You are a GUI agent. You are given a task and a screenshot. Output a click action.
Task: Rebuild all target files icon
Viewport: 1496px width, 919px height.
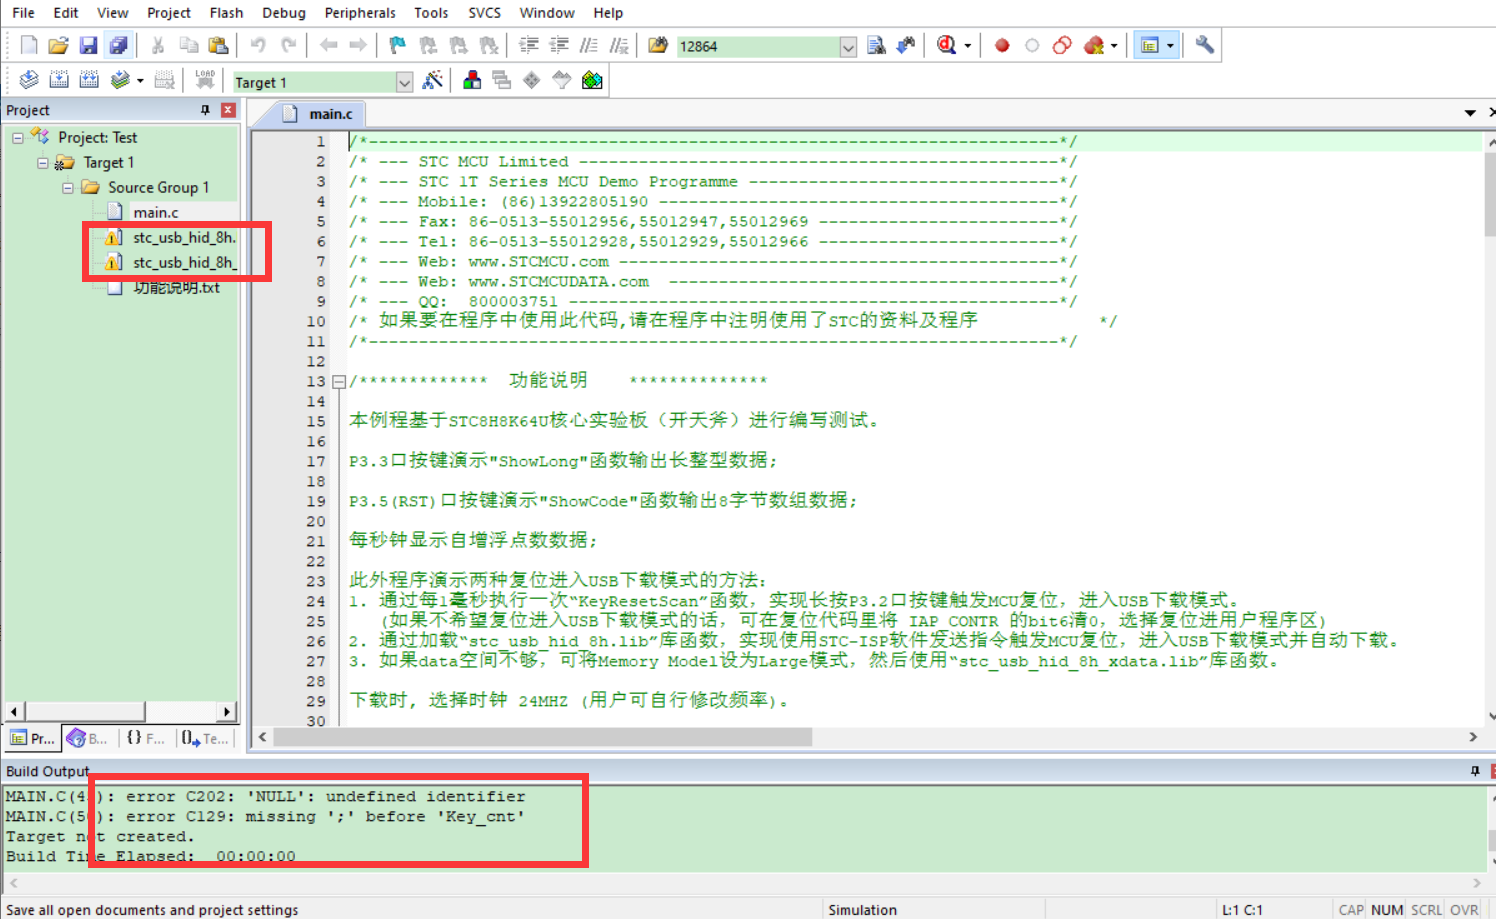pyautogui.click(x=89, y=80)
